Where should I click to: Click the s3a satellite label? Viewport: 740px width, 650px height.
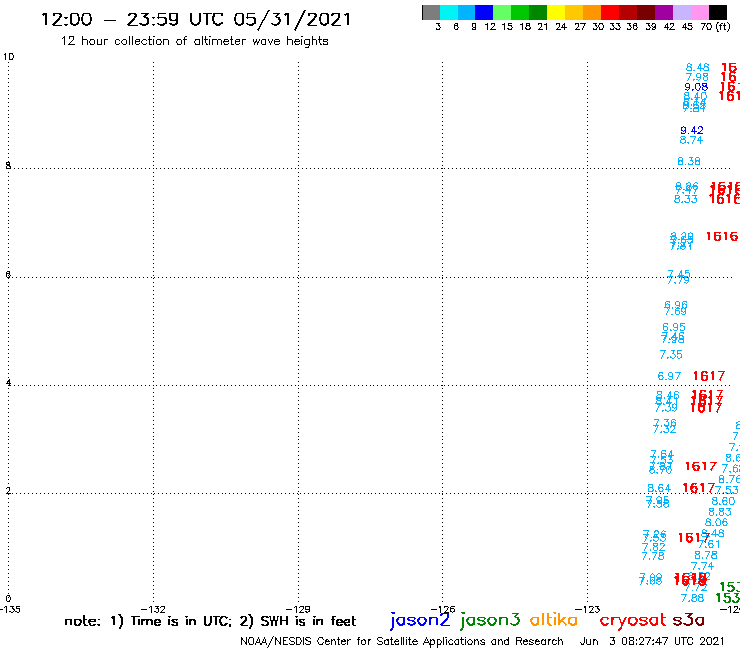tap(689, 620)
